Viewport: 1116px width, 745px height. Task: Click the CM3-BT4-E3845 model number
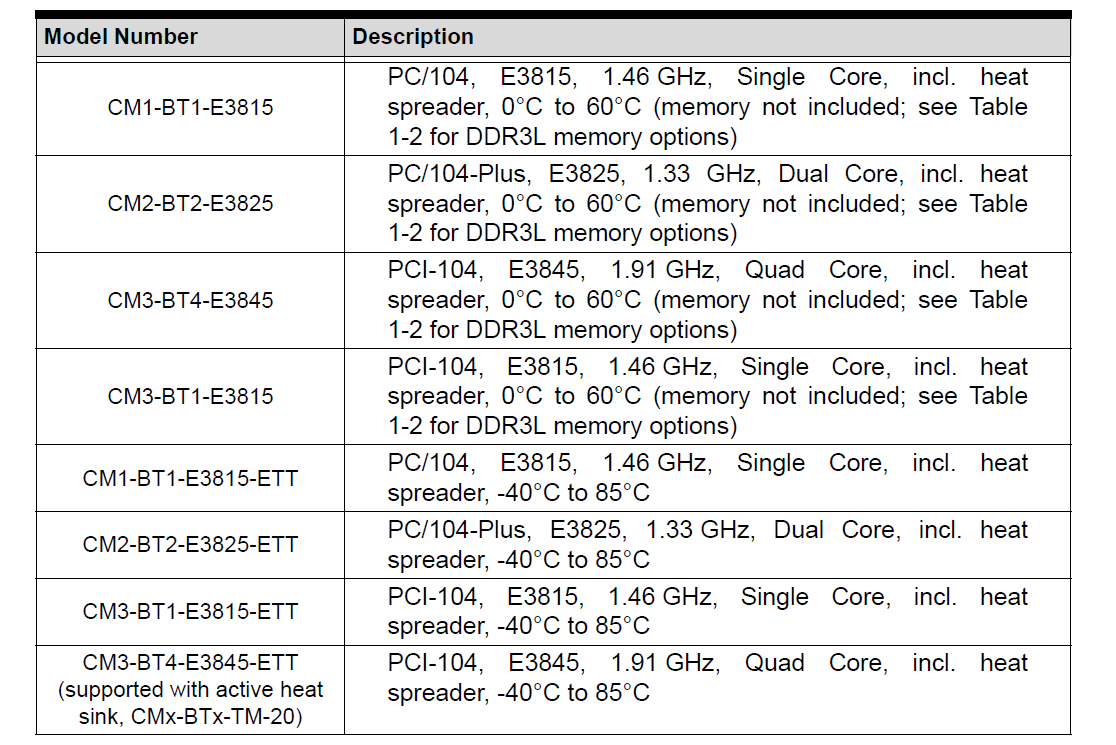pos(190,300)
